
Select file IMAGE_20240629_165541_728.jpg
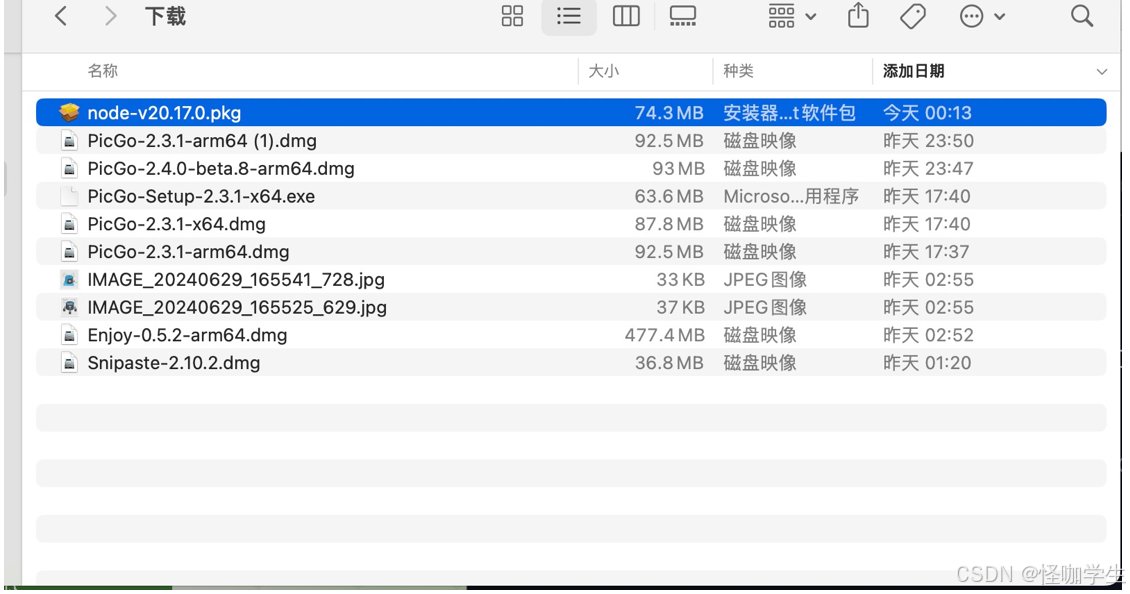tap(236, 280)
